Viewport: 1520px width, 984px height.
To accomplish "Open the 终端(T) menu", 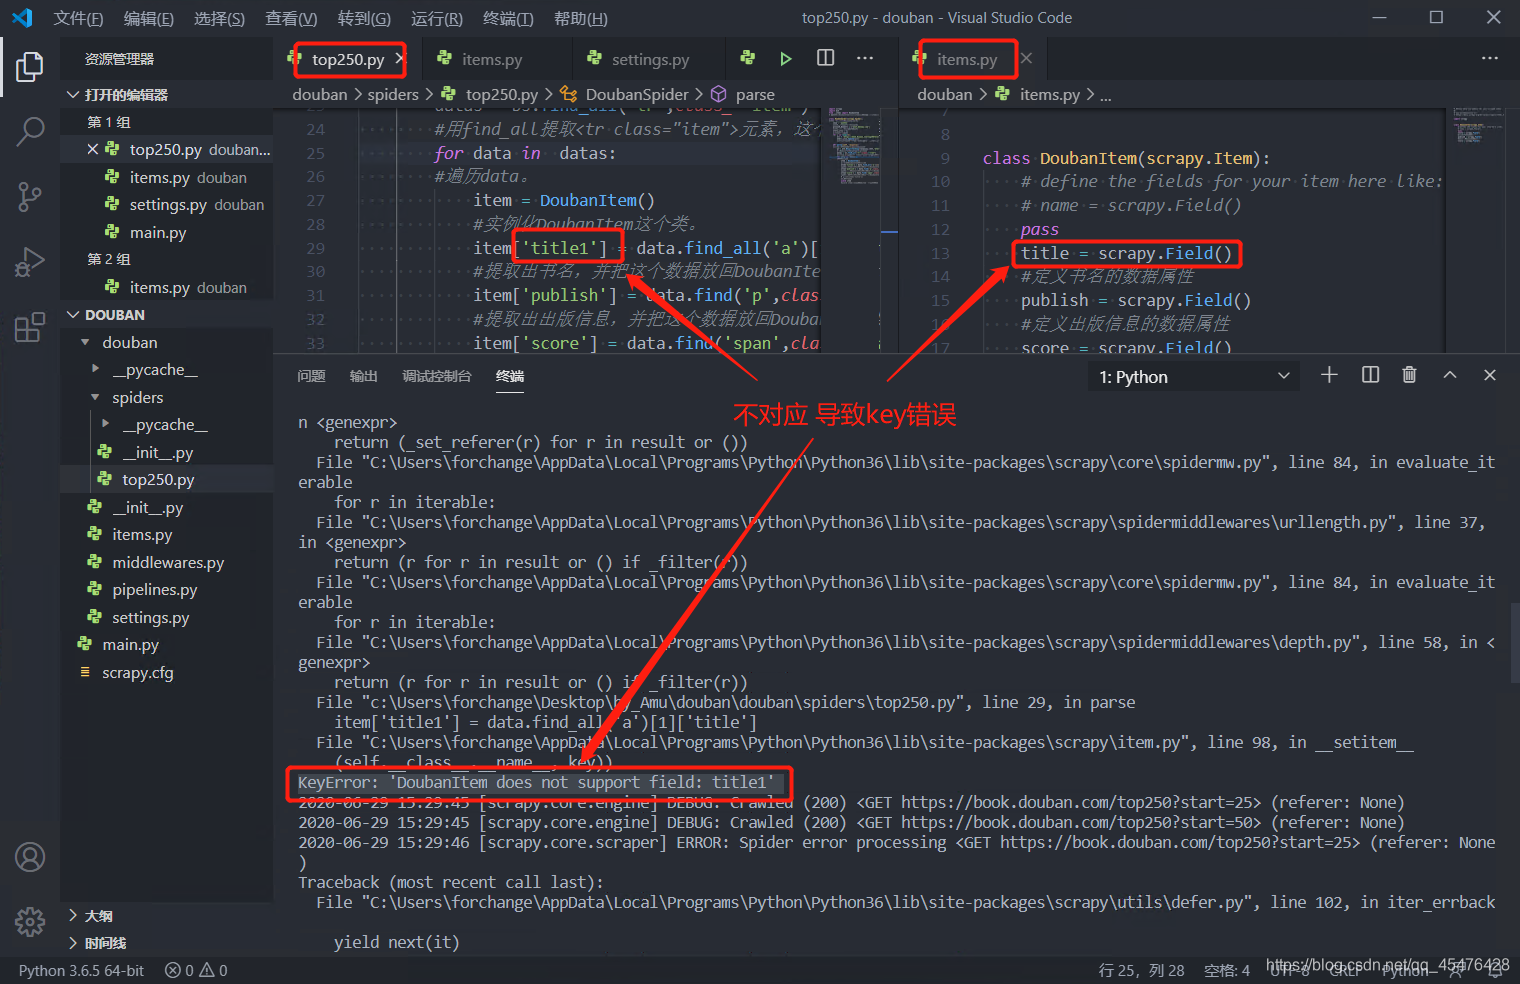I will [508, 18].
